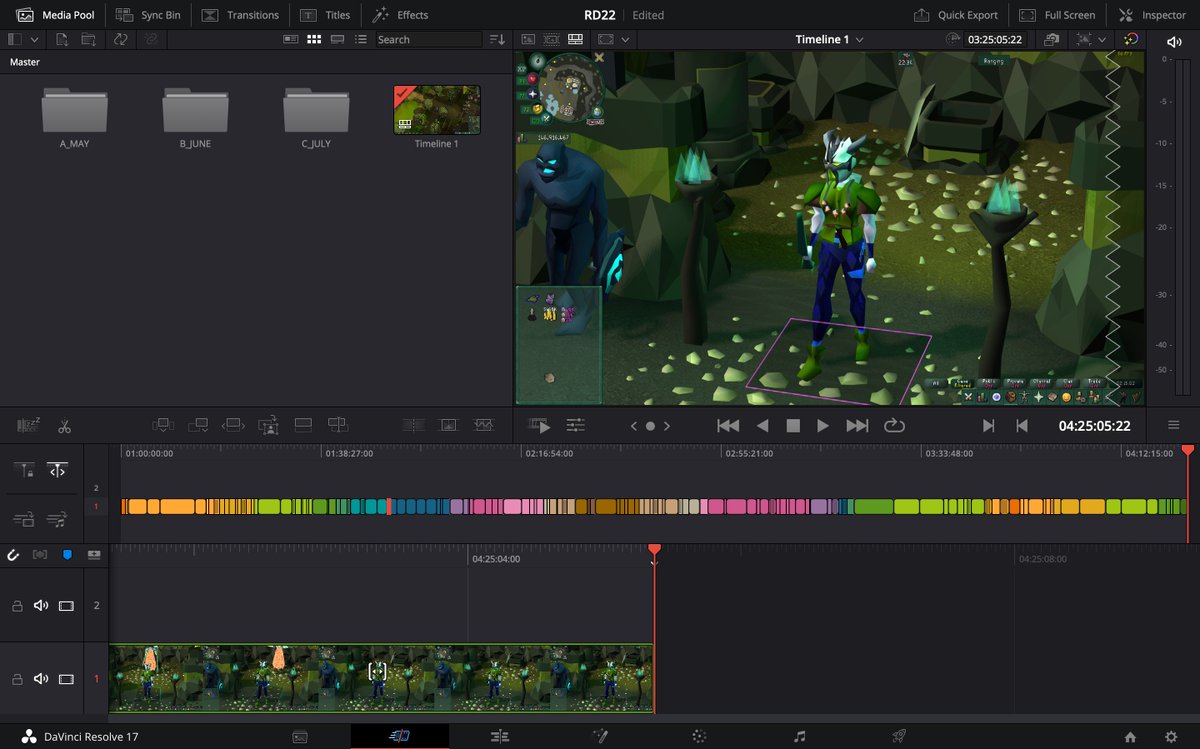Show the viewer Tools sliders icon
The image size is (1200, 749).
click(575, 425)
